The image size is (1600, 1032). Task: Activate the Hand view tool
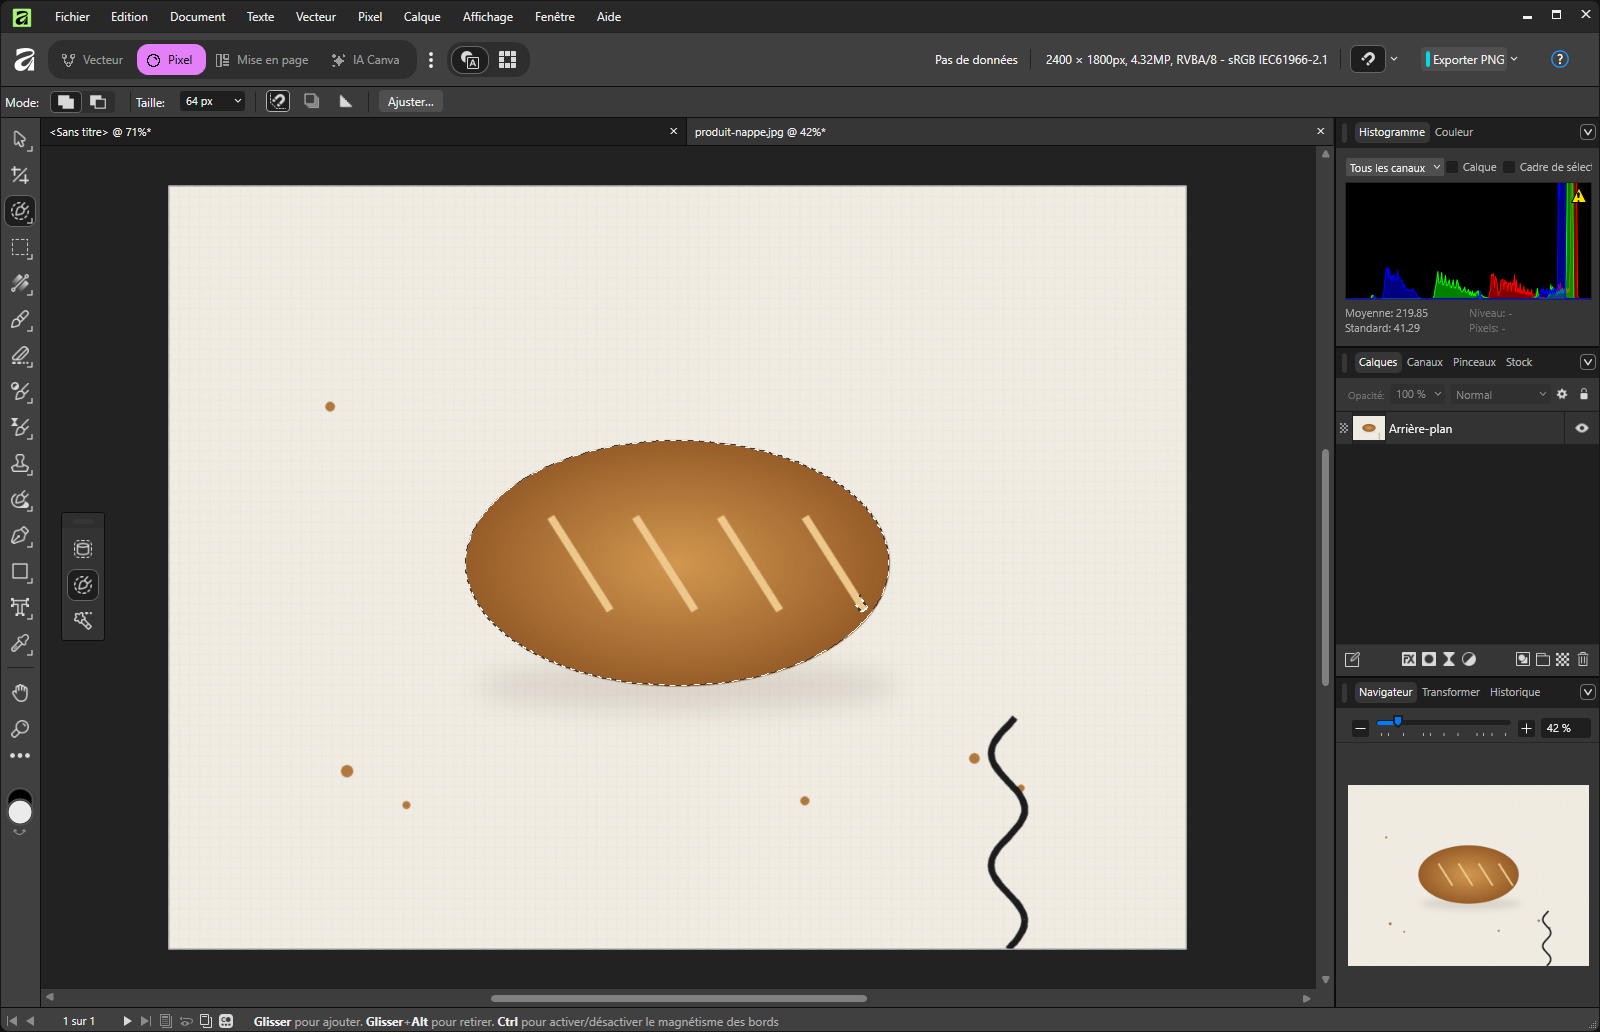tap(20, 693)
